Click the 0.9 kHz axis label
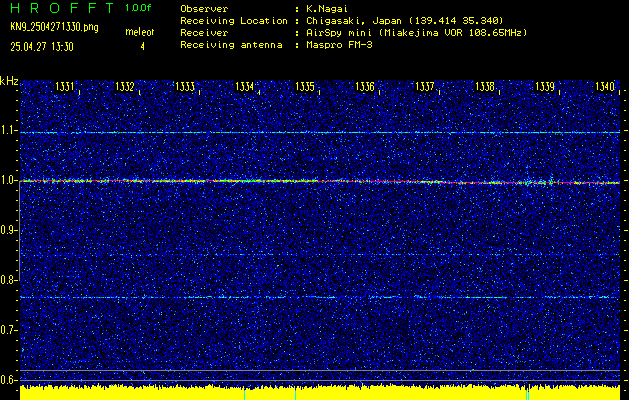This screenshot has width=629, height=400. tap(8, 230)
